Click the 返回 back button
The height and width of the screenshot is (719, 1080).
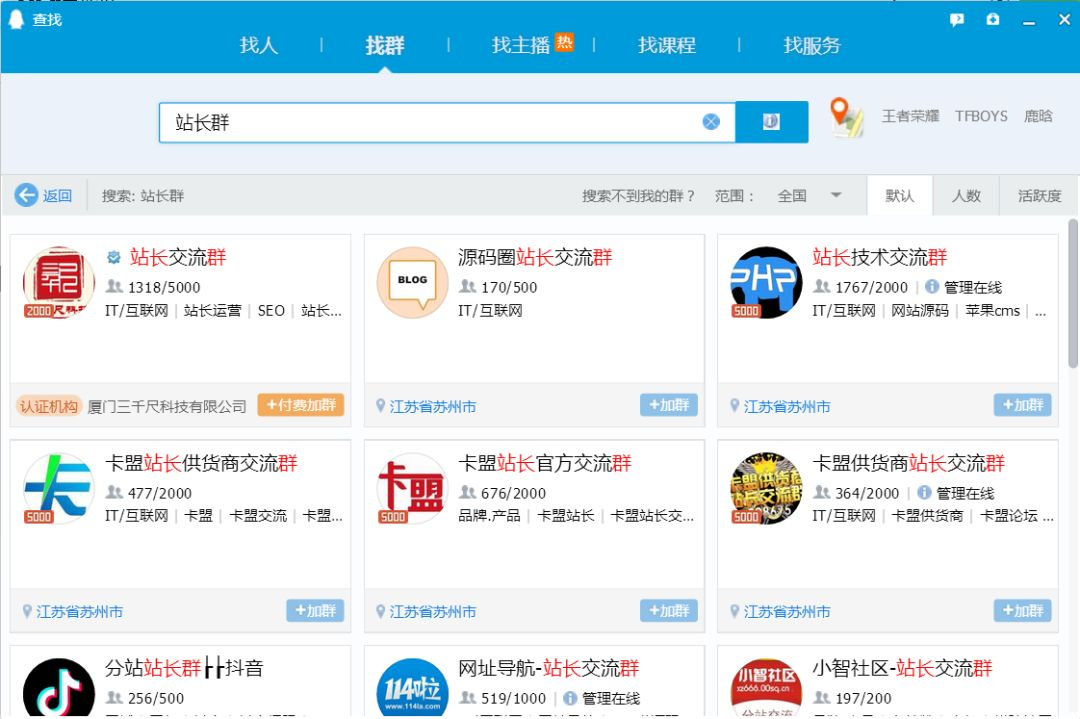point(42,196)
